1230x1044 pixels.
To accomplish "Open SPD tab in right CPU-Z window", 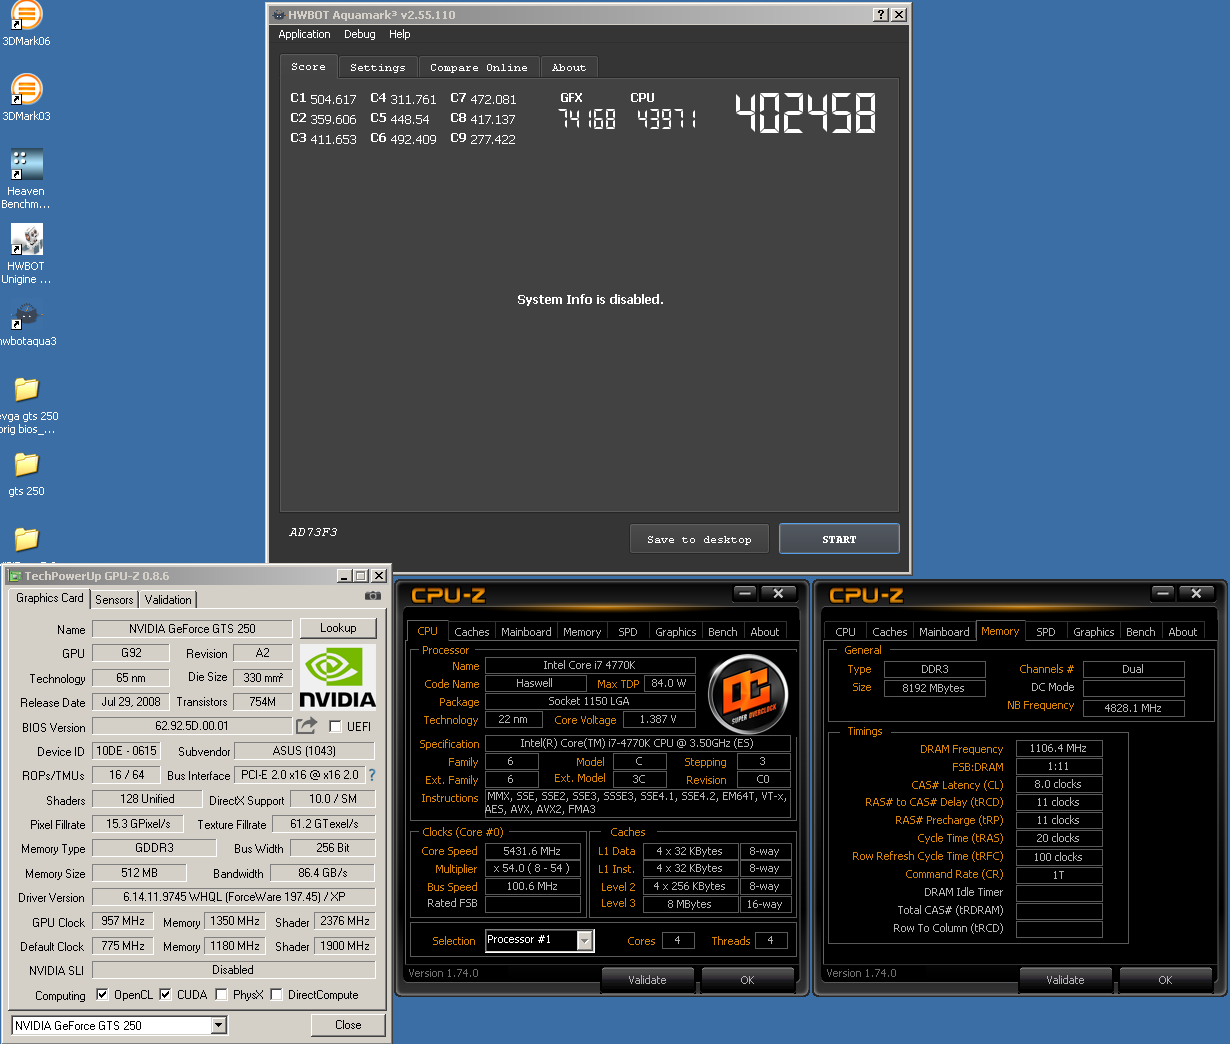I will click(1046, 632).
